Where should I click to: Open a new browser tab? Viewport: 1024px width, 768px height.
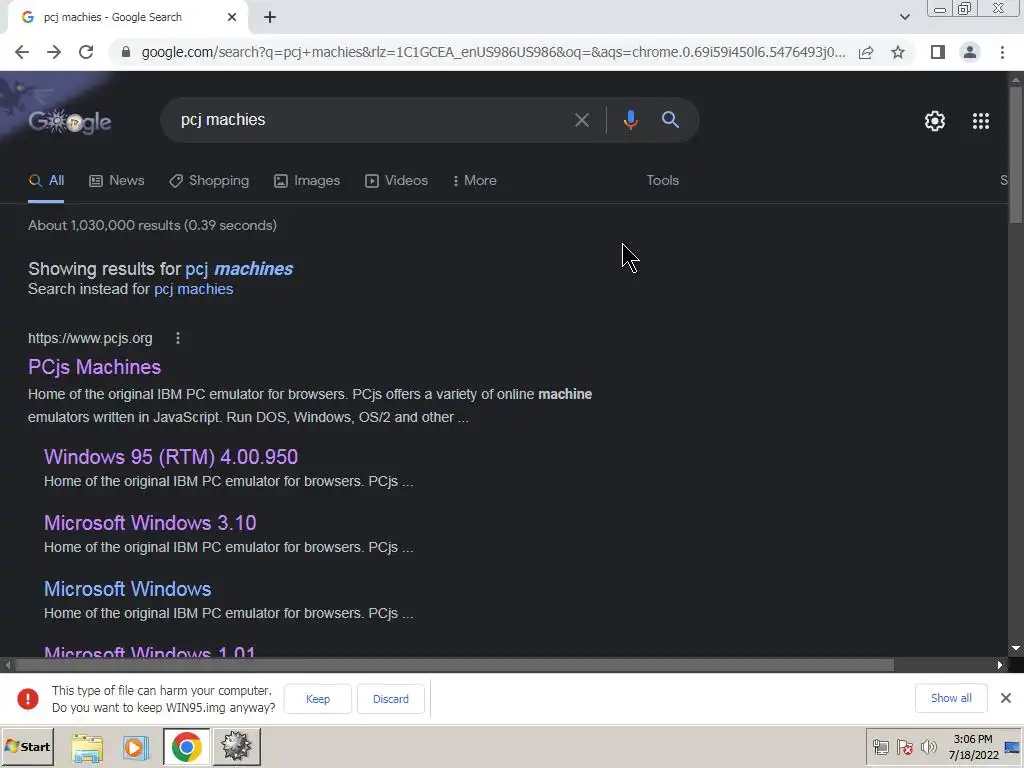[x=270, y=18]
